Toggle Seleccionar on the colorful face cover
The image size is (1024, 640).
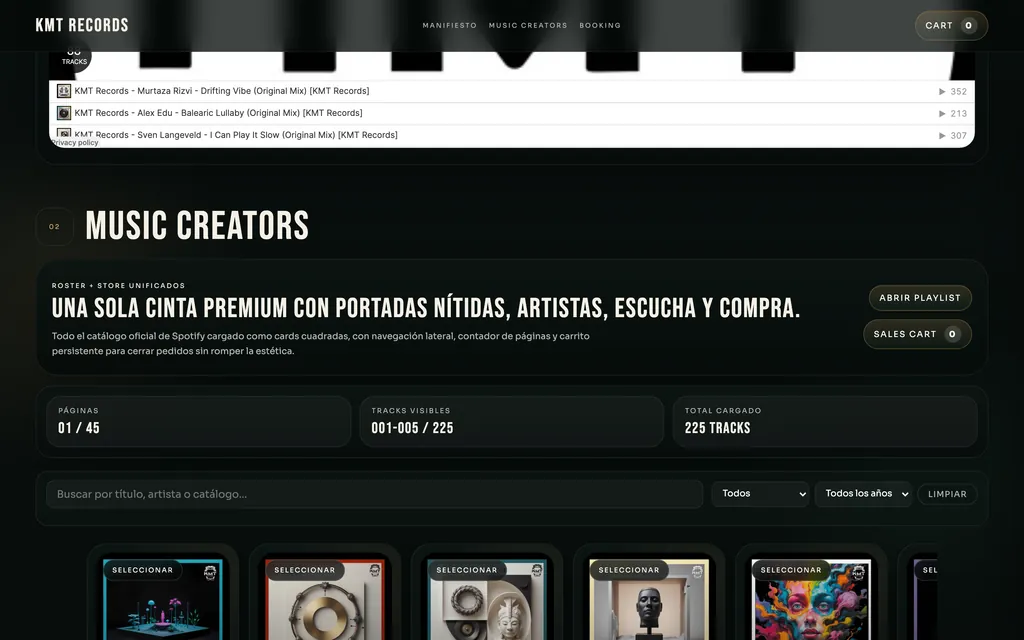(x=791, y=570)
